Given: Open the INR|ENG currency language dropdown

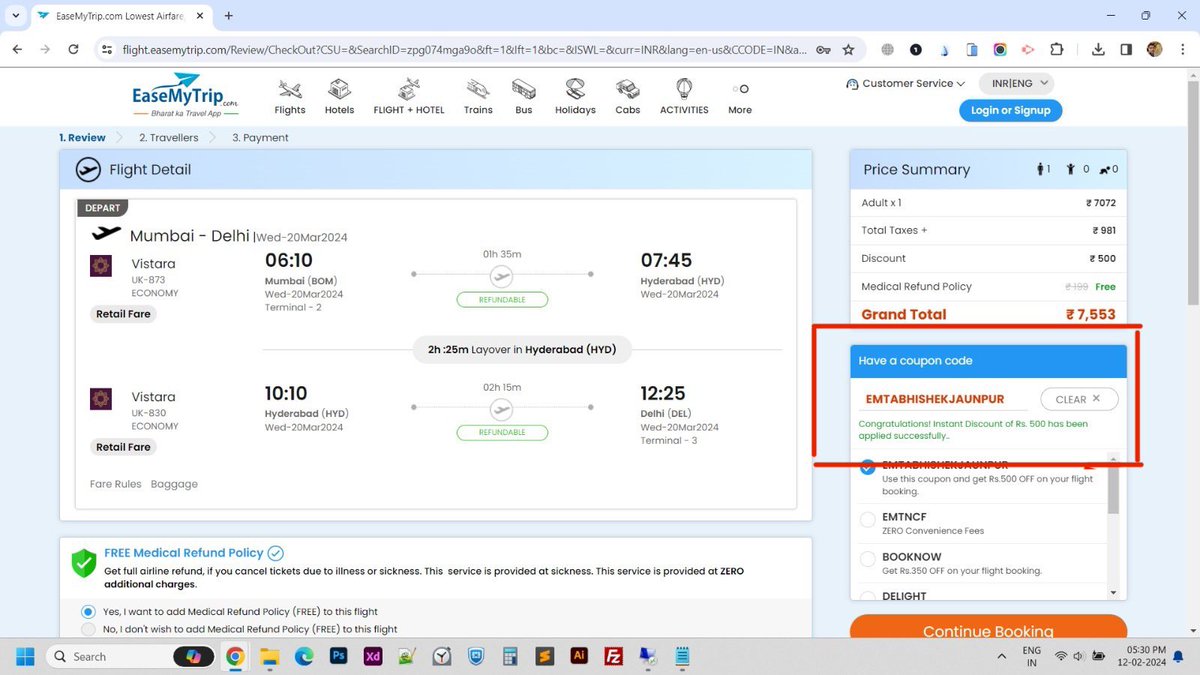Looking at the screenshot, I should pos(1016,84).
